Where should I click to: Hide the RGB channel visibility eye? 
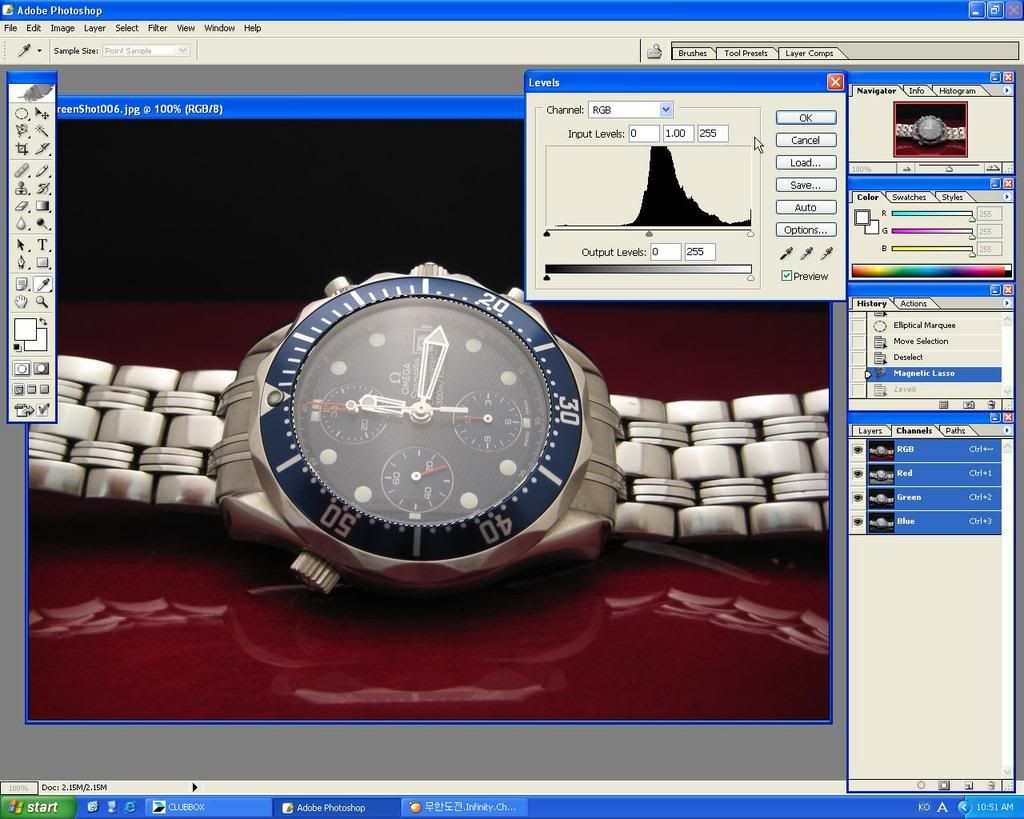[857, 449]
